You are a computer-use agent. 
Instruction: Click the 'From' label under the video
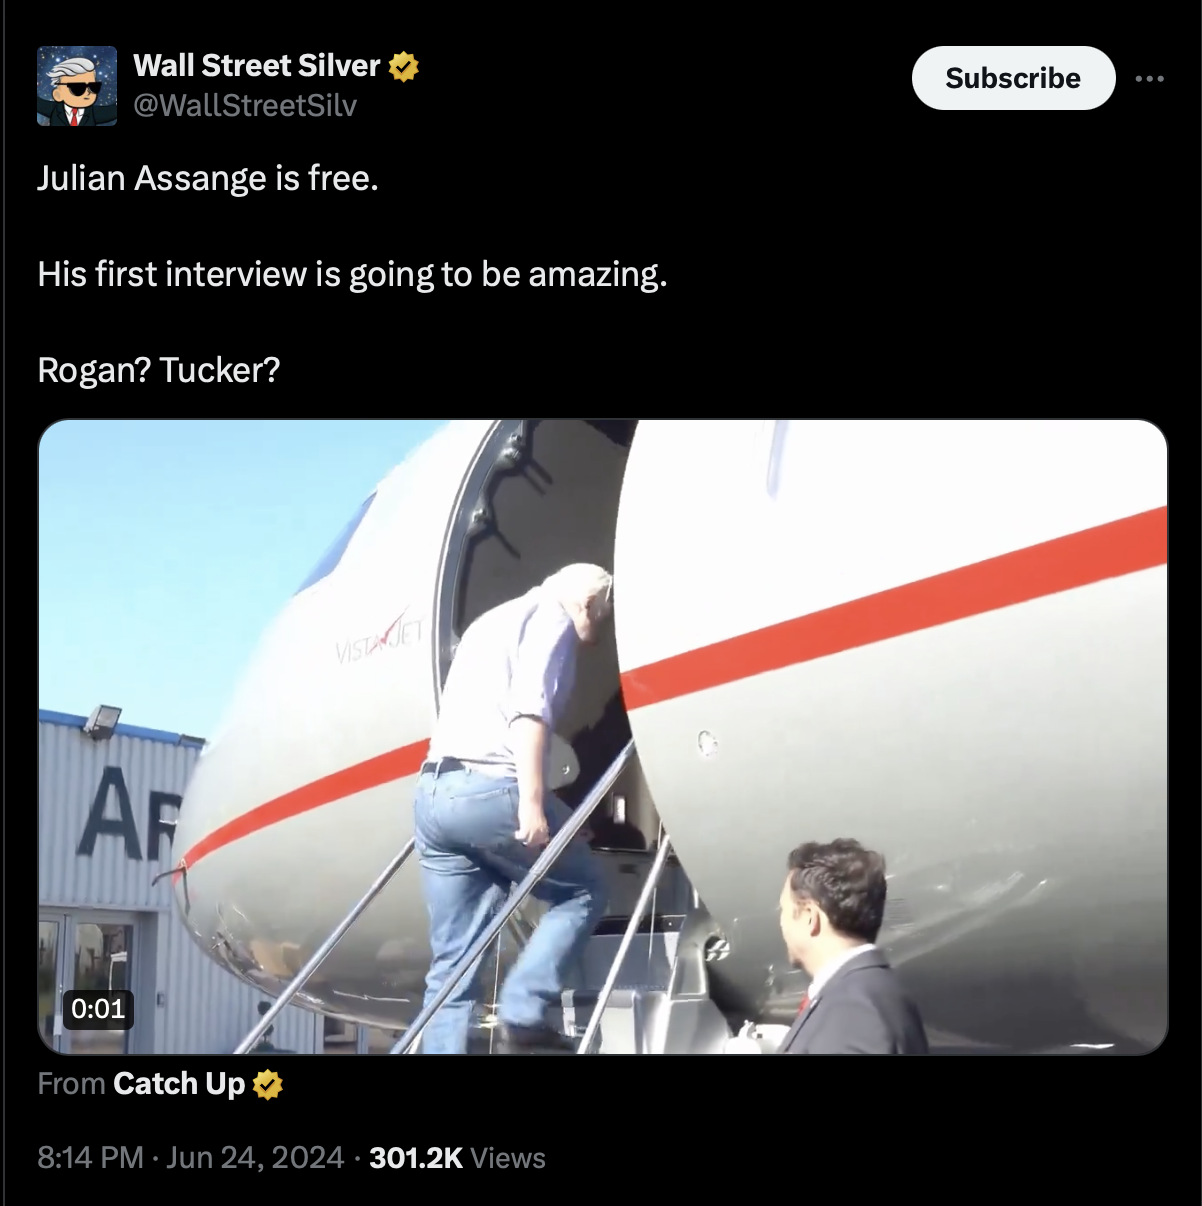pos(71,1084)
